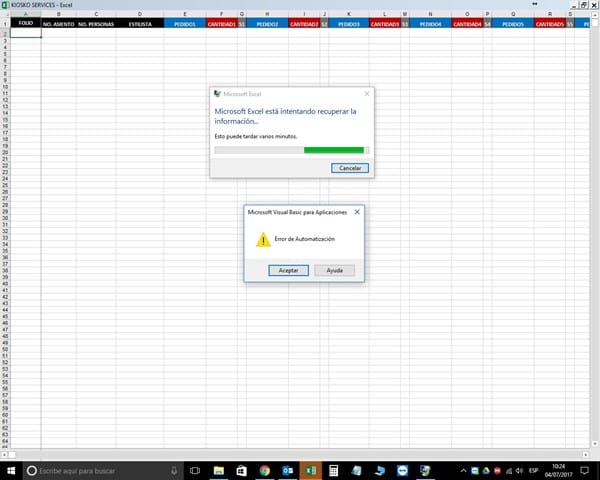Click the microphone icon in search box

coord(174,470)
